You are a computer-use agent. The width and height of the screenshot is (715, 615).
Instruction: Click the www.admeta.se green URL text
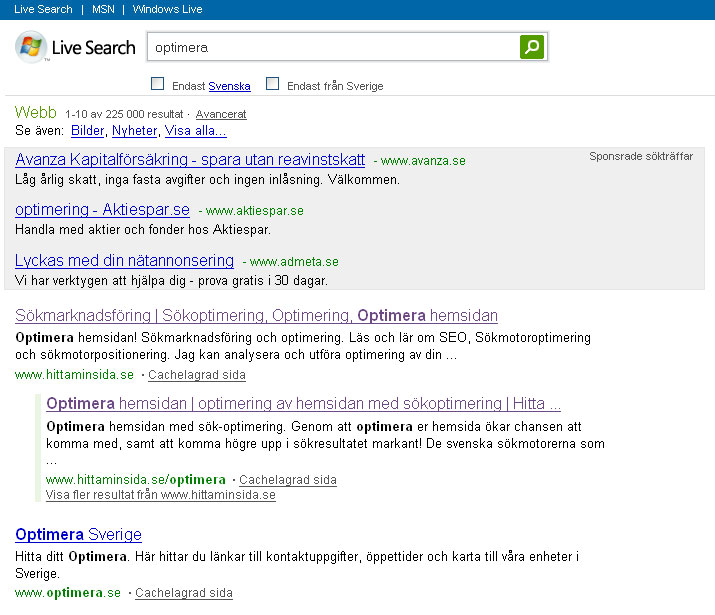294,262
